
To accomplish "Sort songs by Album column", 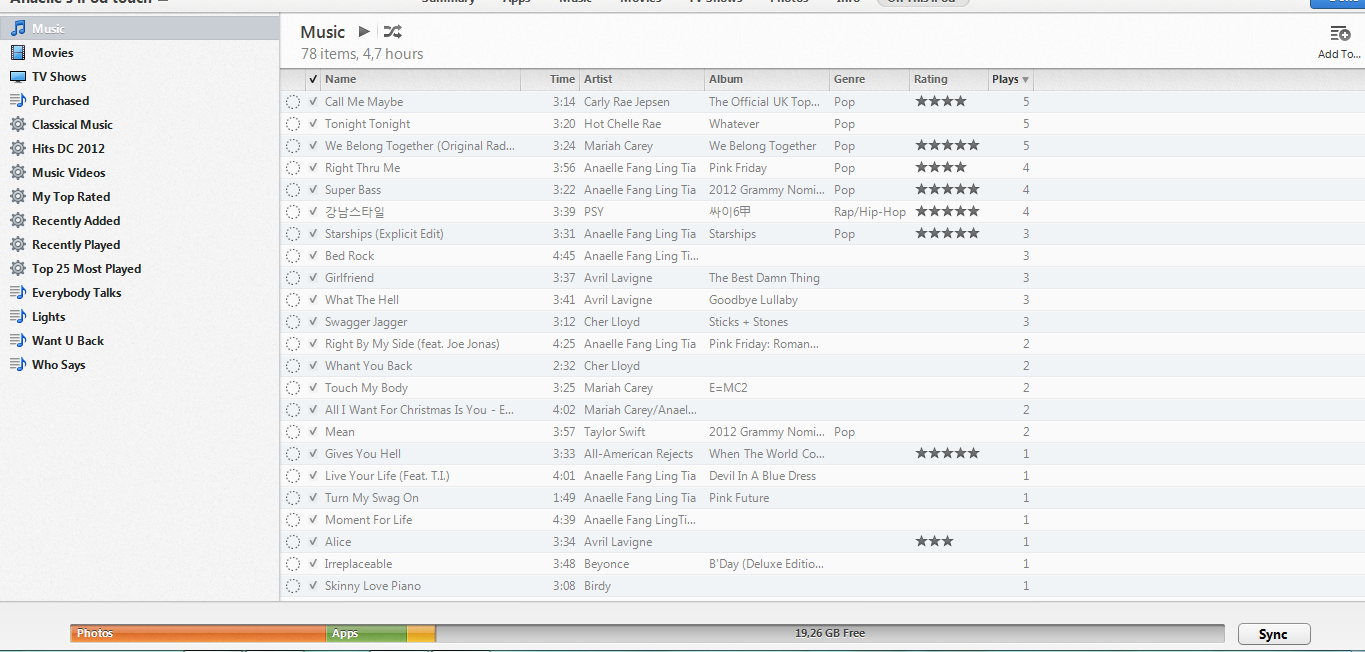I will click(x=767, y=79).
